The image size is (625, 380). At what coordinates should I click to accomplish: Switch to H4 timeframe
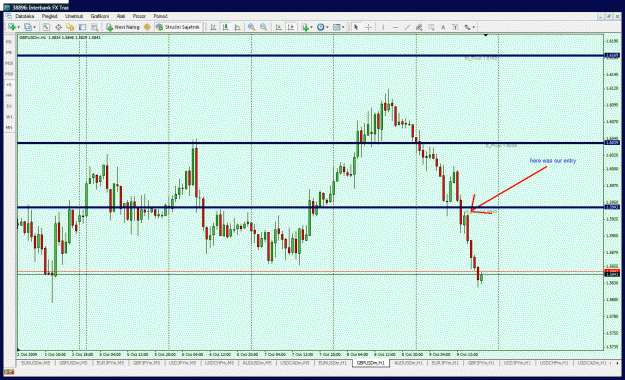(9, 95)
